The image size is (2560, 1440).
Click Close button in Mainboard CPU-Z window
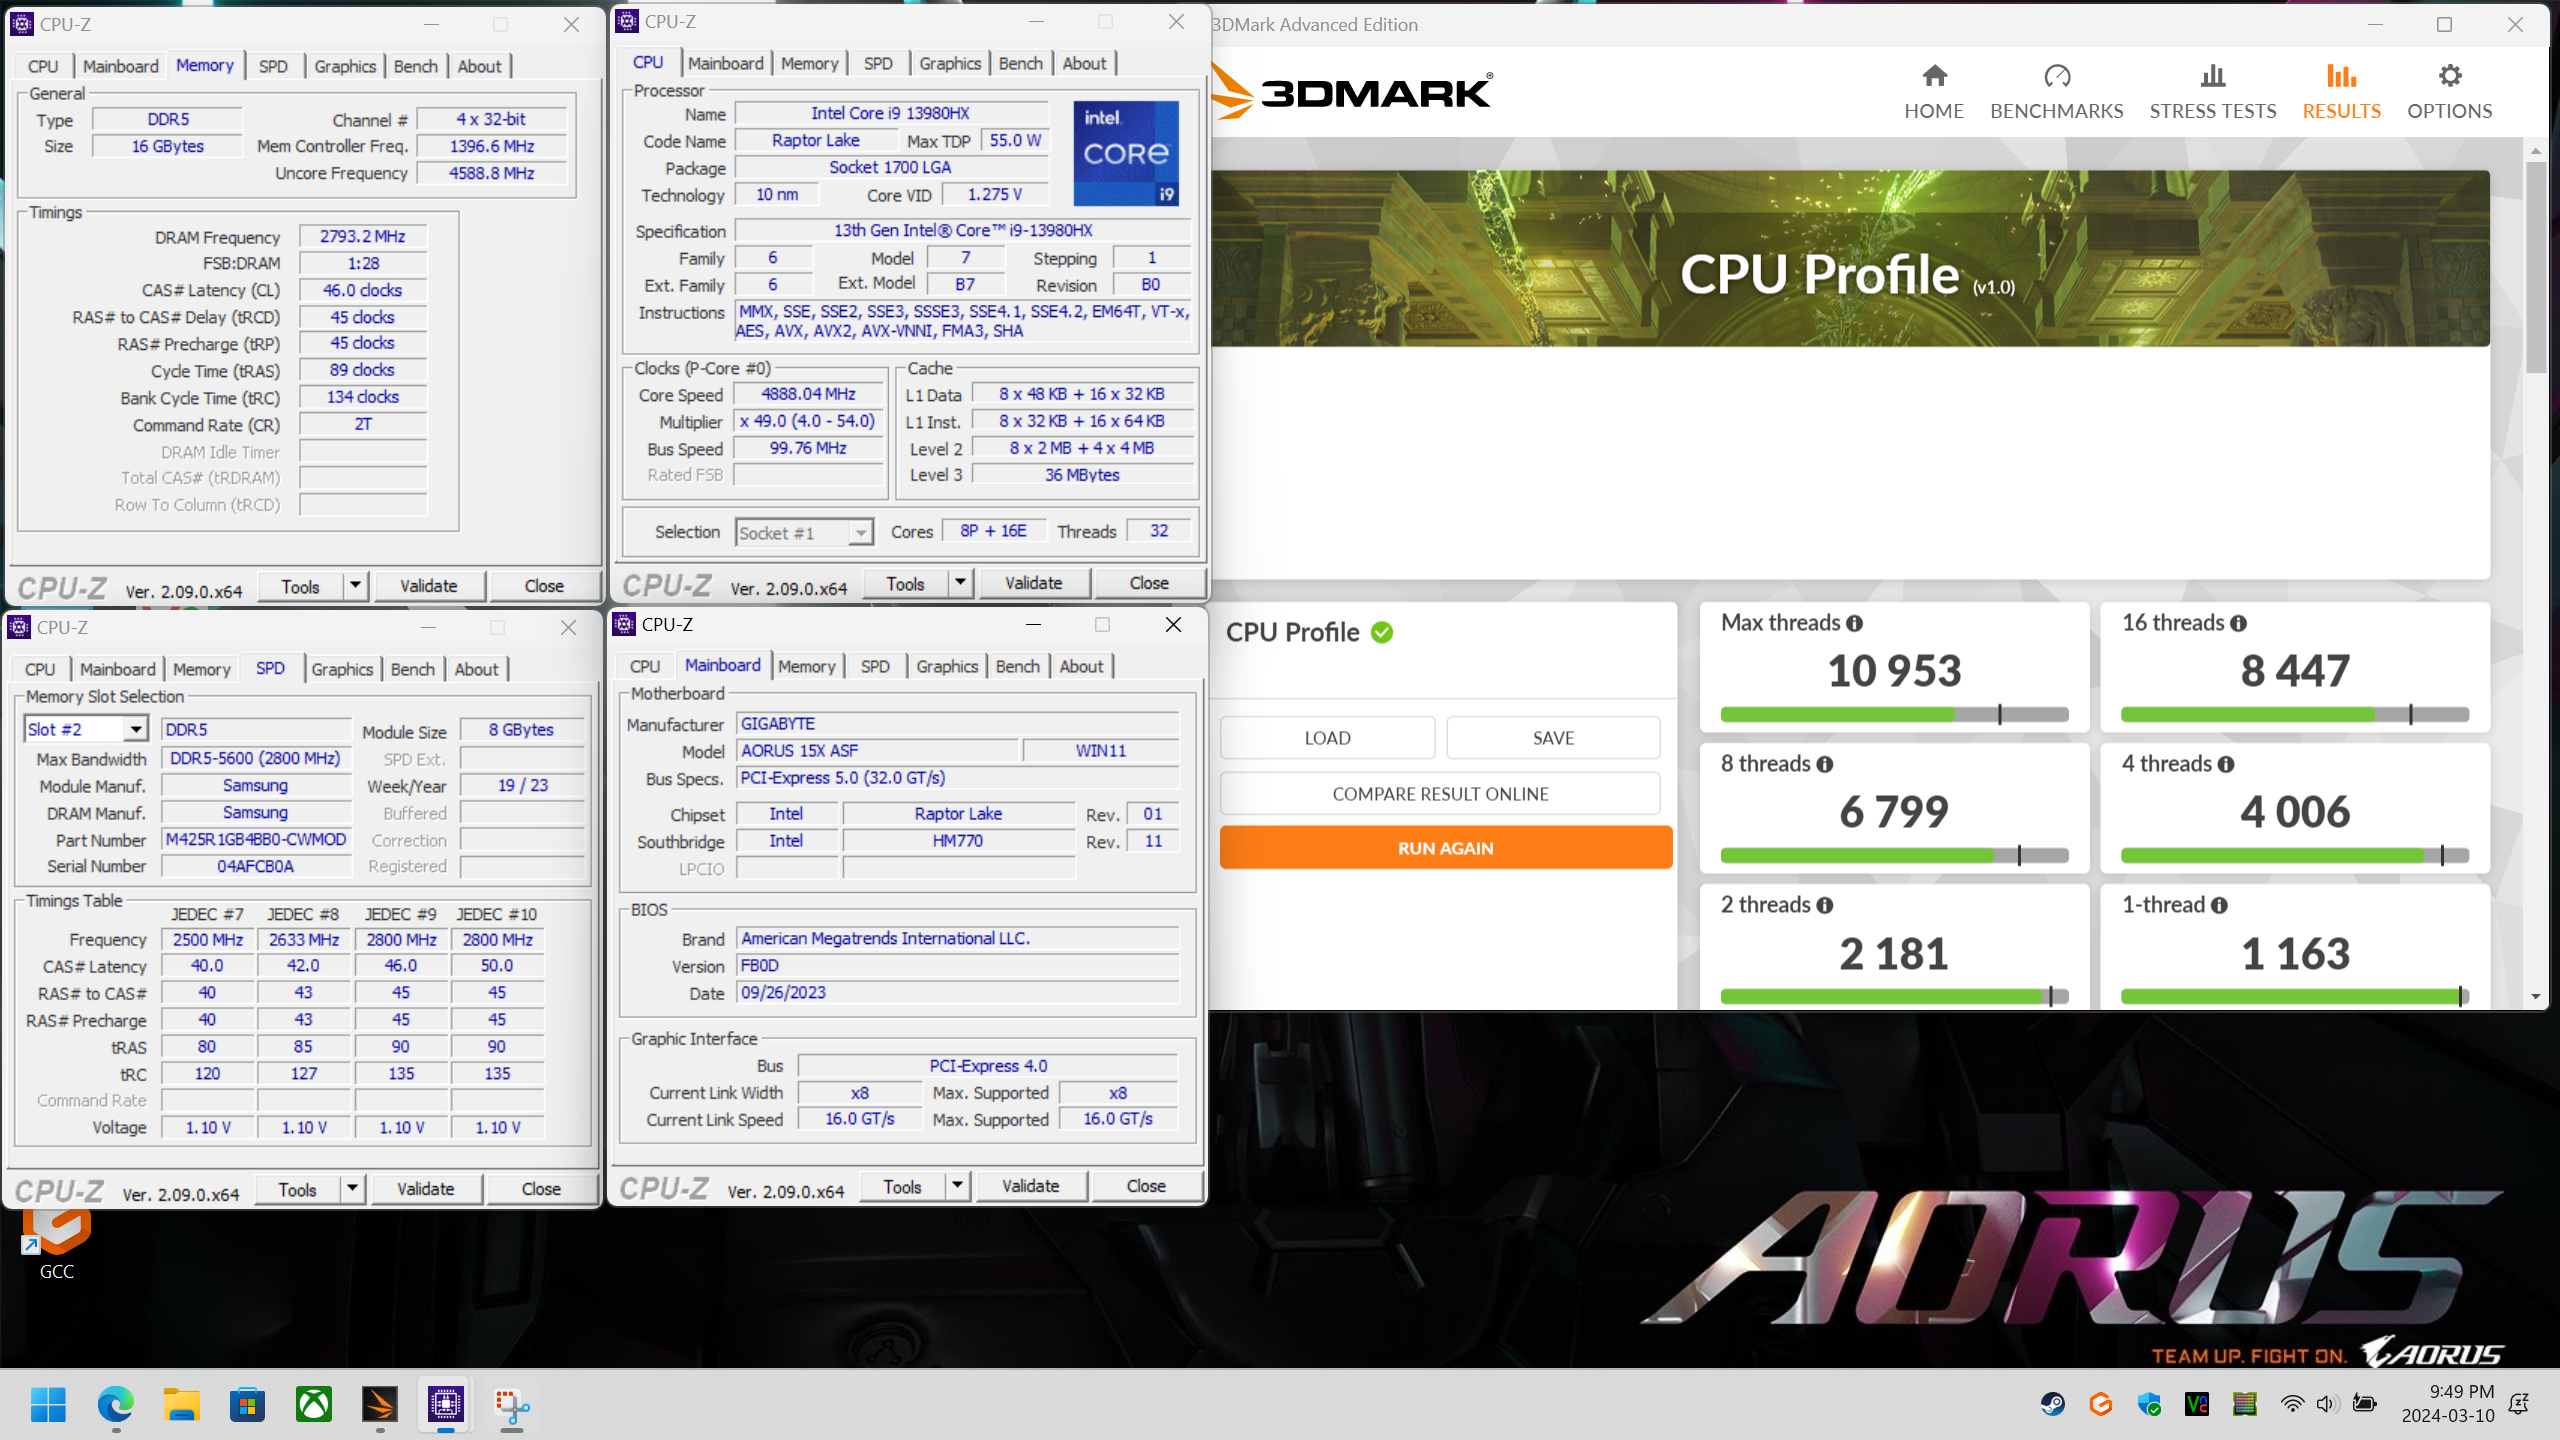(x=1146, y=1186)
